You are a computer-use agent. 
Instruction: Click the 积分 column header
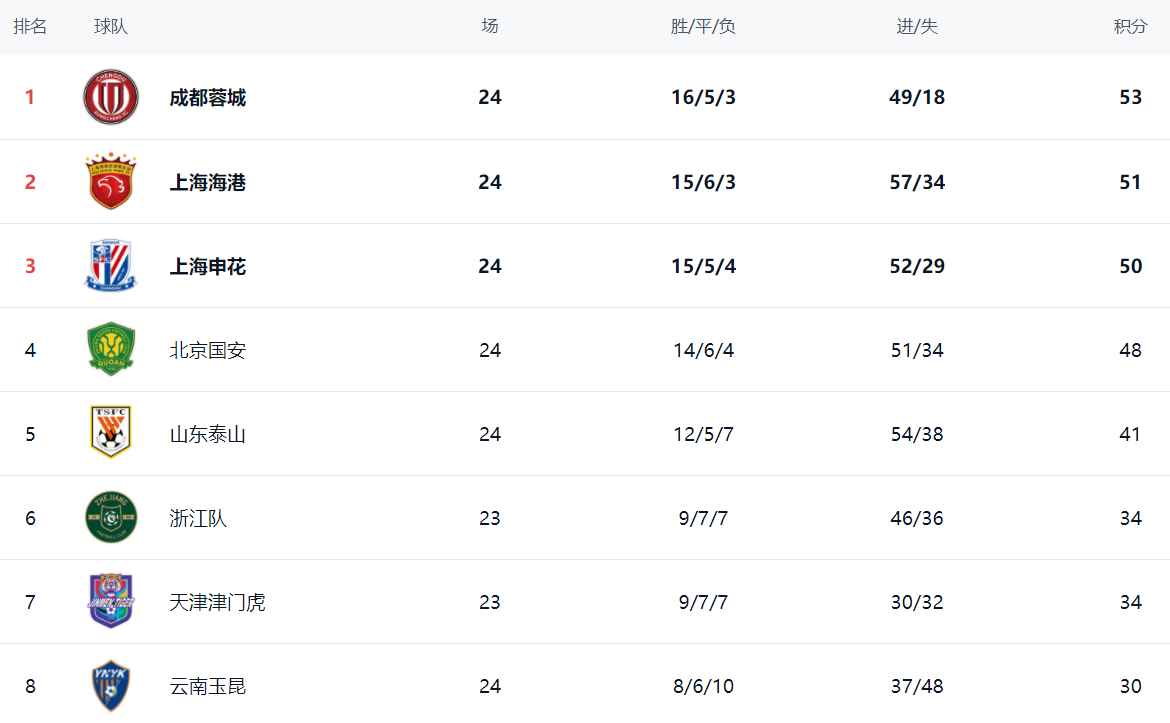[1130, 27]
